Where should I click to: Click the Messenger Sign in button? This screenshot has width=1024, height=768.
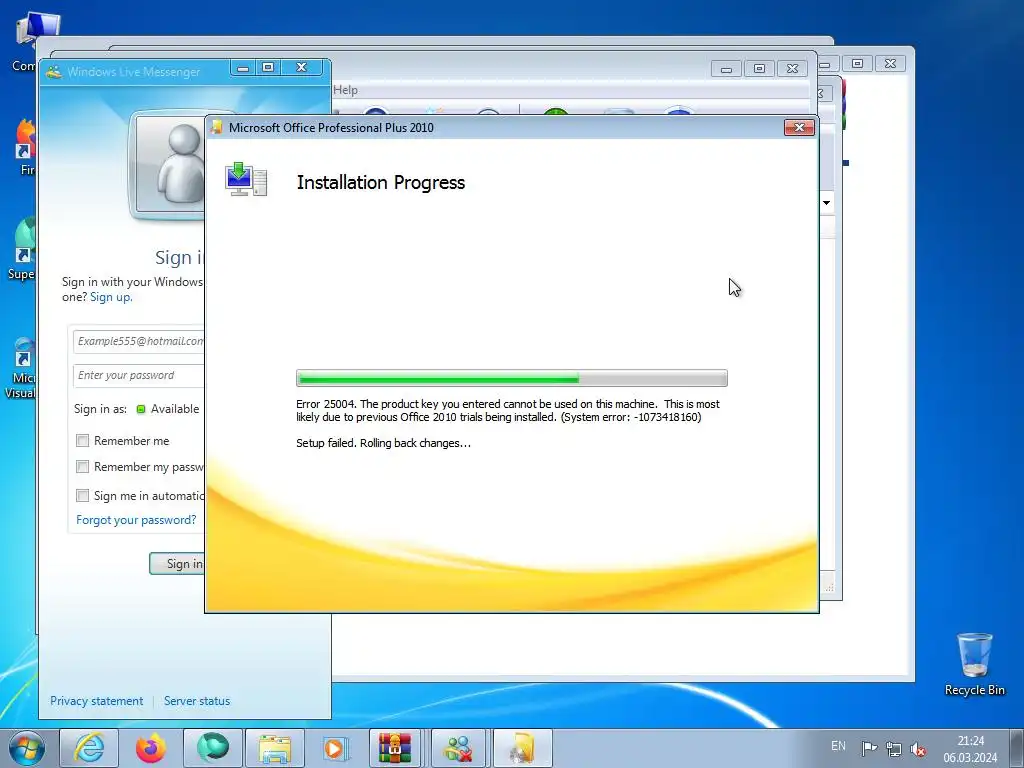[178, 564]
